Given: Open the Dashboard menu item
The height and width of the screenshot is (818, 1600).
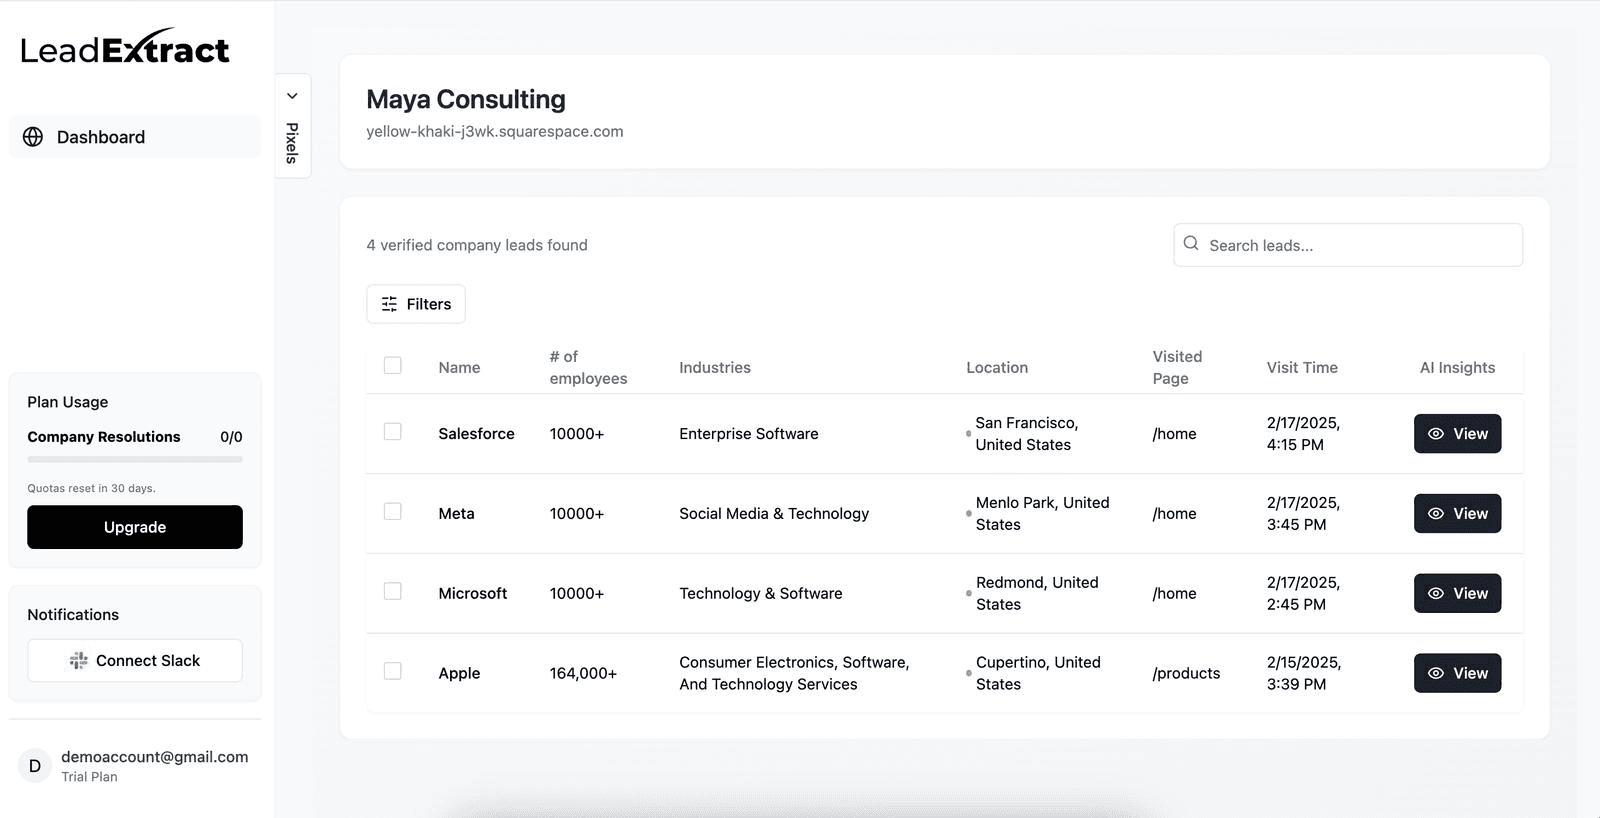Looking at the screenshot, I should (x=135, y=137).
